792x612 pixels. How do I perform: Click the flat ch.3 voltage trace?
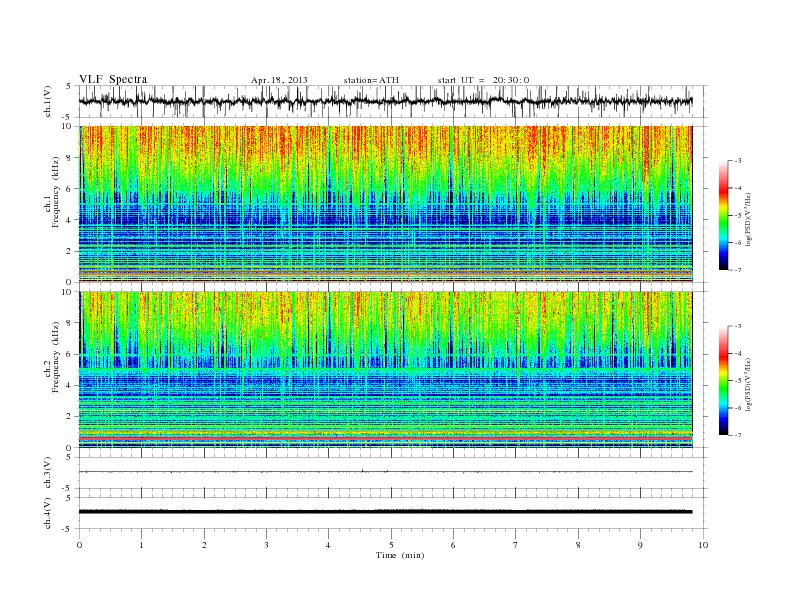click(385, 472)
